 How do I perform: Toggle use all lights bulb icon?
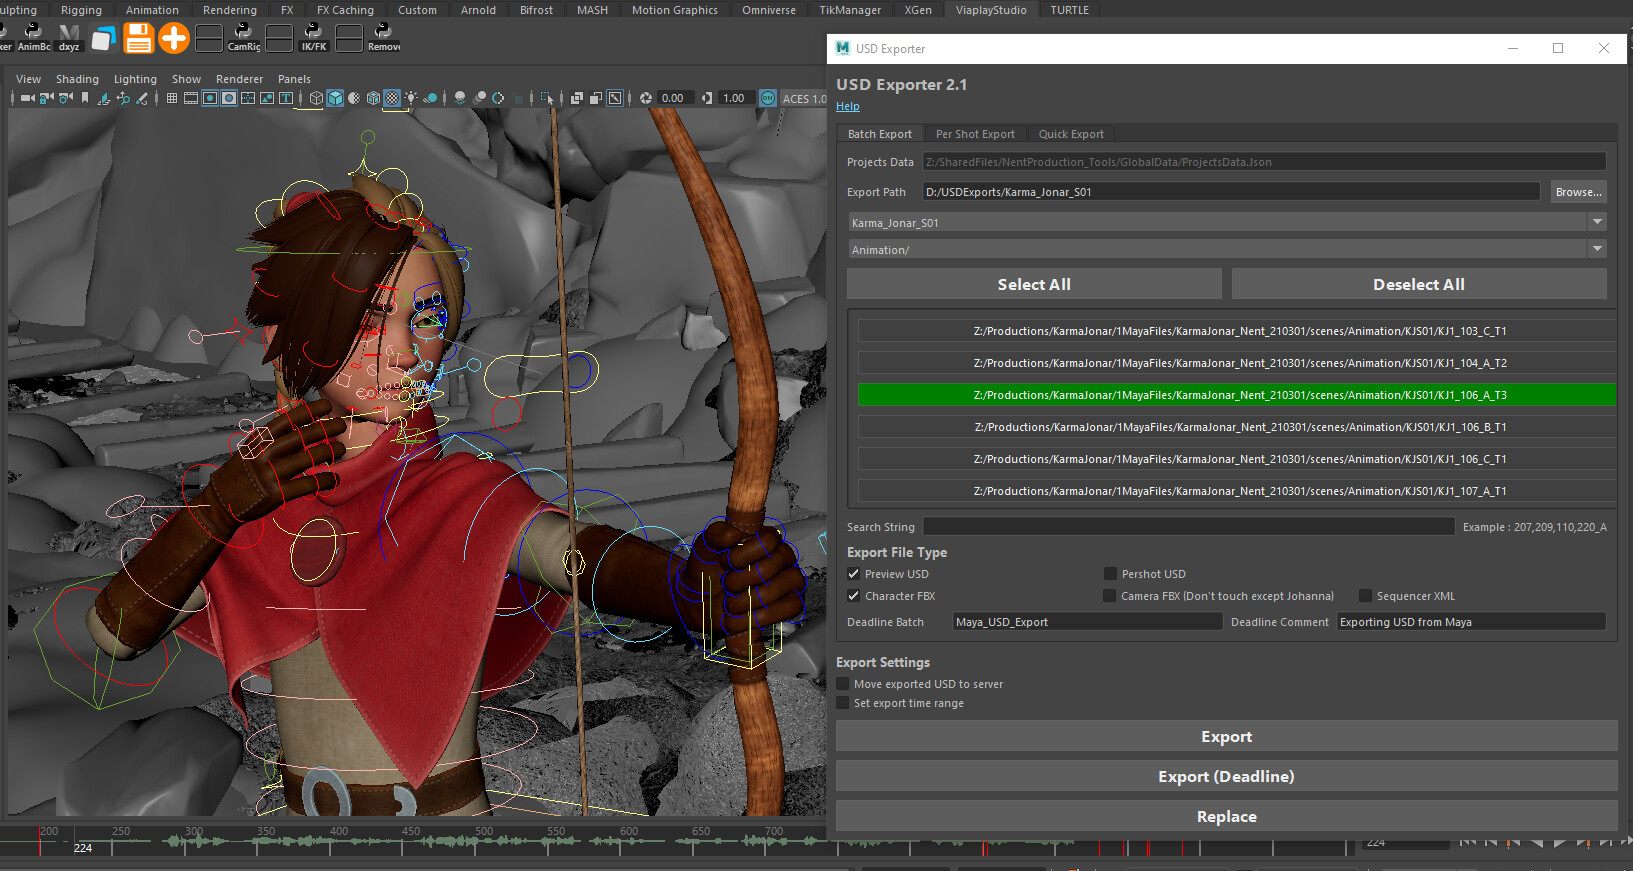(411, 98)
